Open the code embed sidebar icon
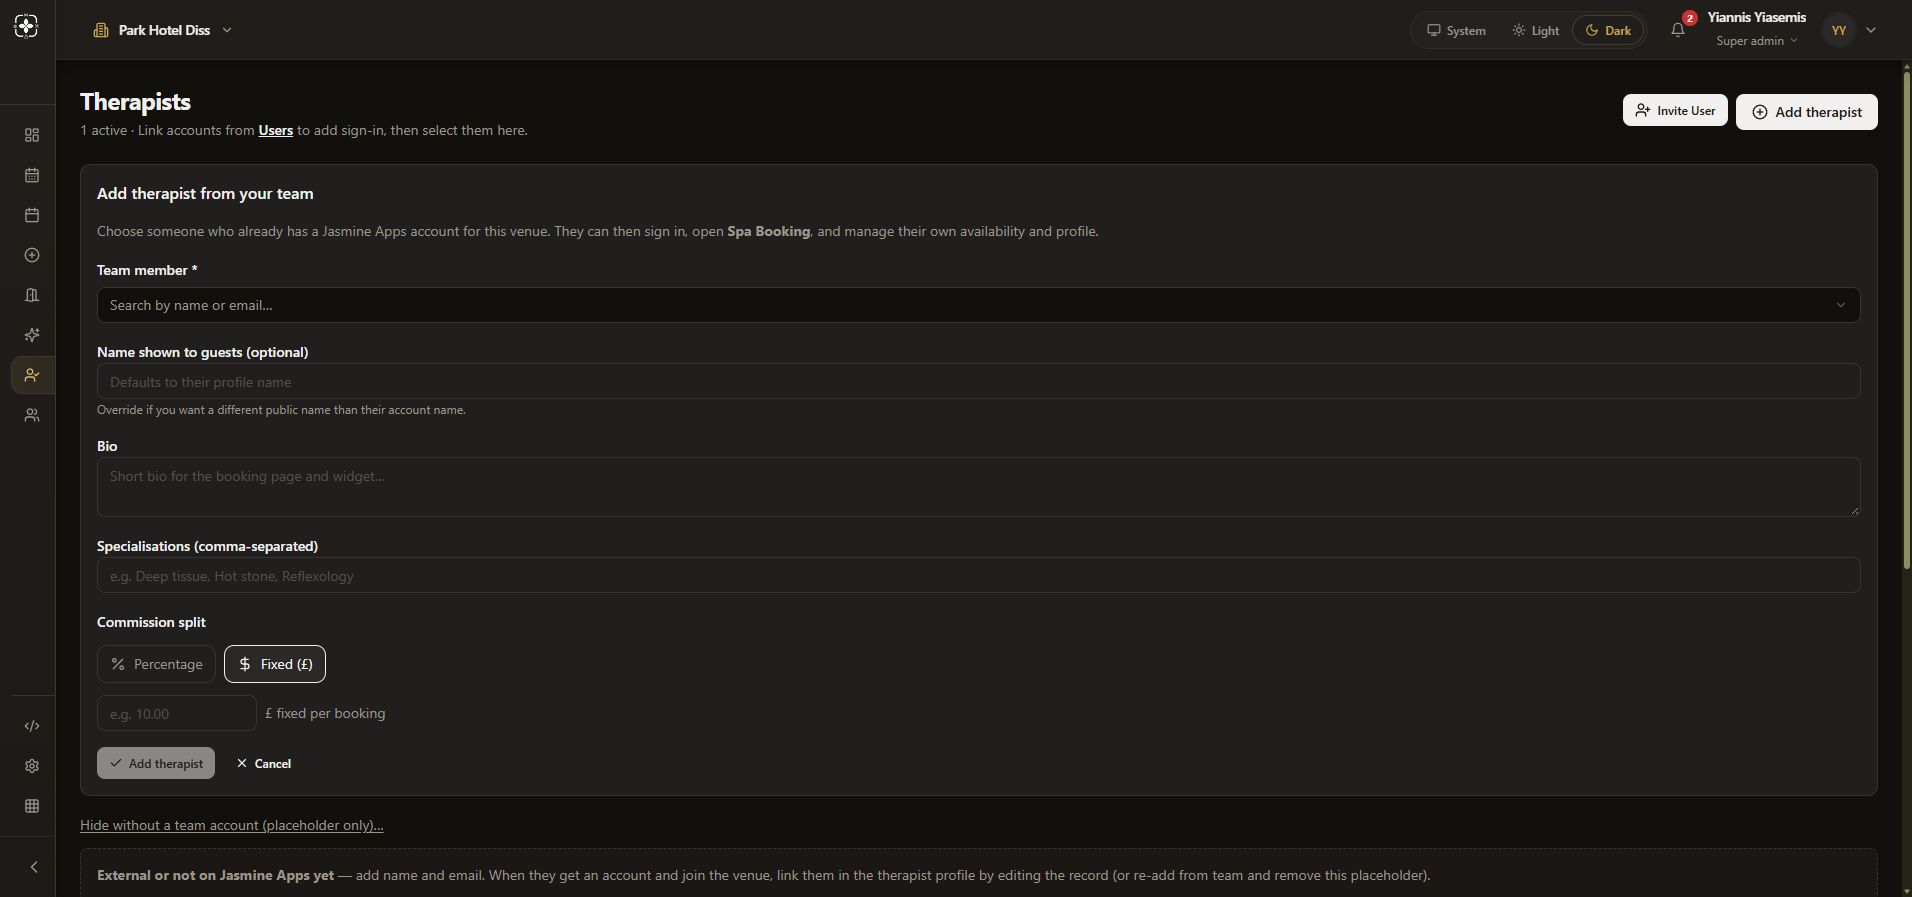The height and width of the screenshot is (897, 1912). point(32,726)
